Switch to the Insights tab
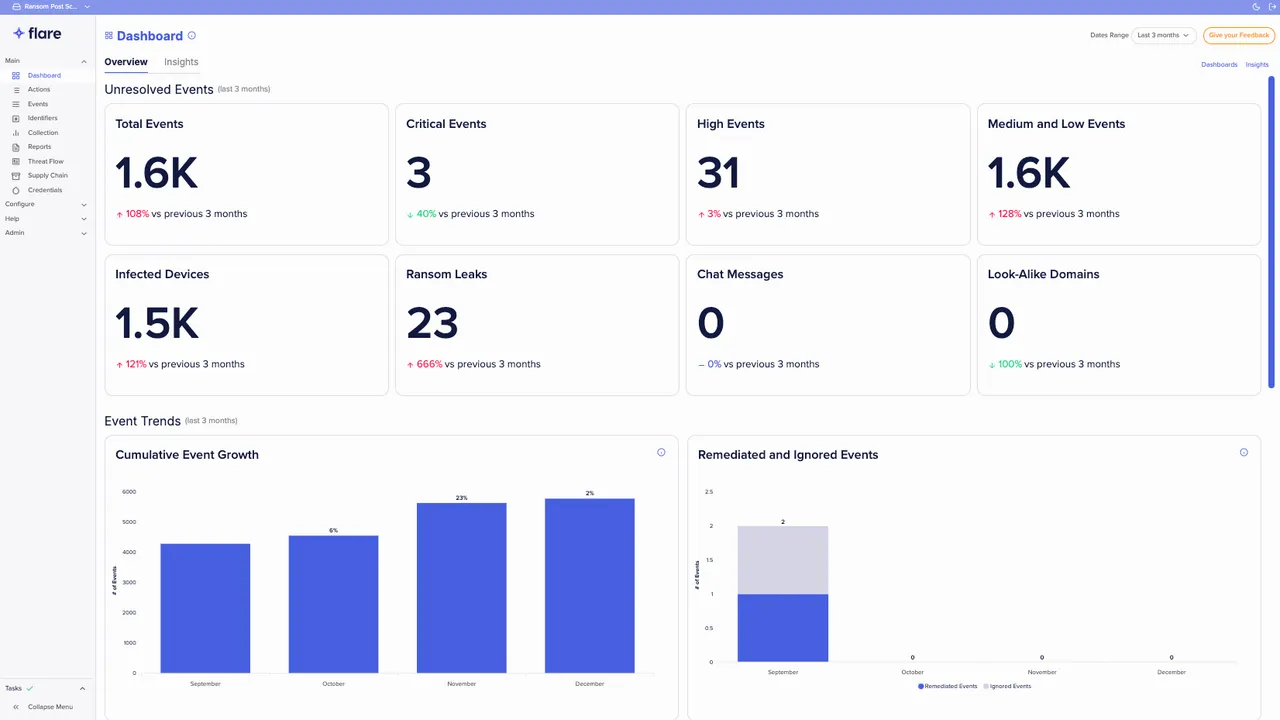This screenshot has height=720, width=1280. (181, 62)
